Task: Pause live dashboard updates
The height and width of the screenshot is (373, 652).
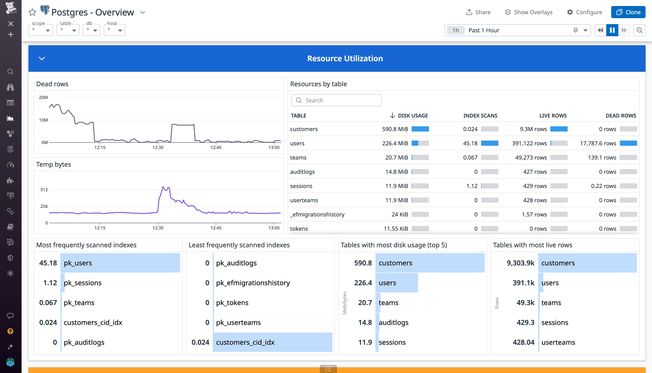Action: point(612,30)
